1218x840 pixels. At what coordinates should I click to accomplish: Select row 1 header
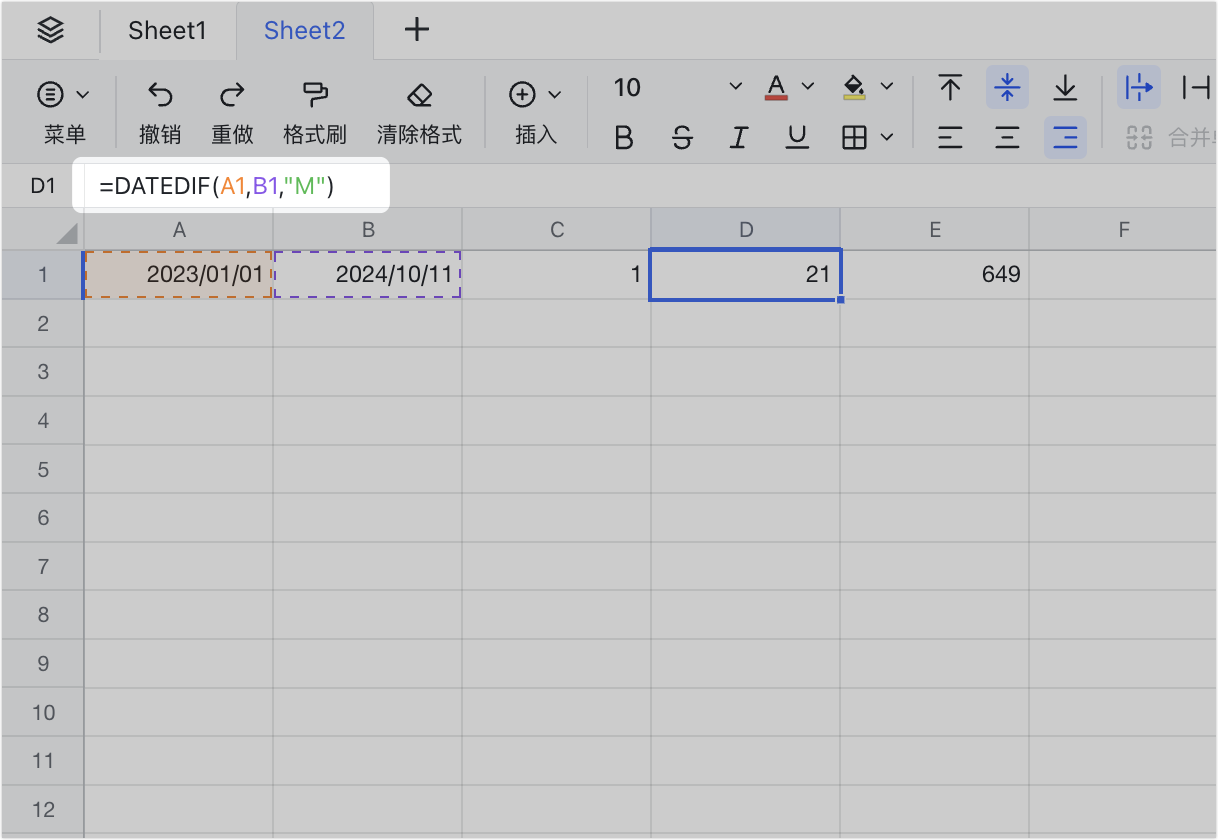[x=43, y=274]
